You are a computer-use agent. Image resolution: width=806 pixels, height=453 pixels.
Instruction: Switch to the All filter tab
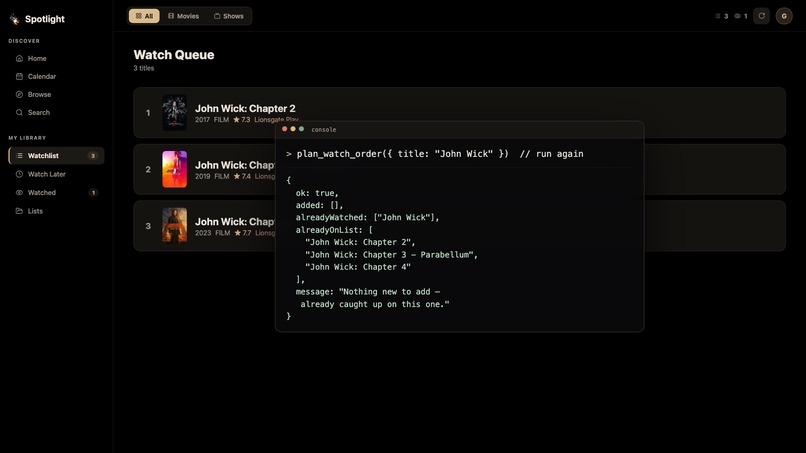pos(144,16)
